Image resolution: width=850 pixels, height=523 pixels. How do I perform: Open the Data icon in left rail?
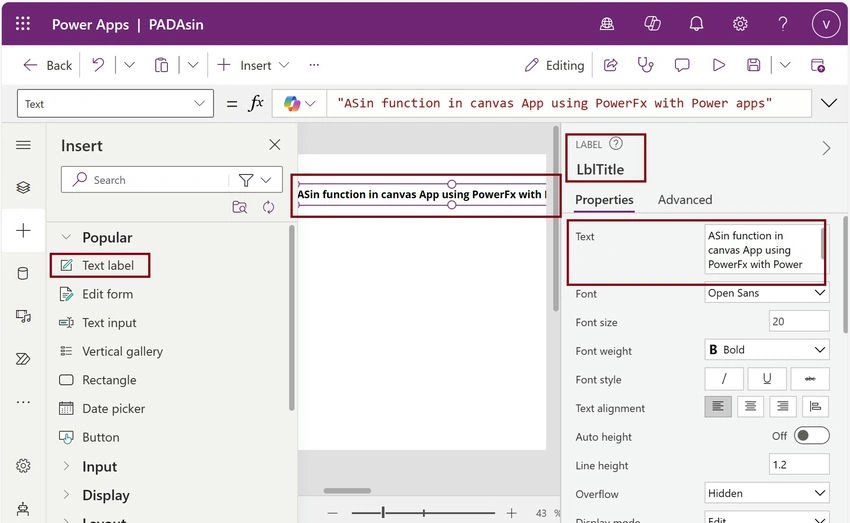point(23,273)
